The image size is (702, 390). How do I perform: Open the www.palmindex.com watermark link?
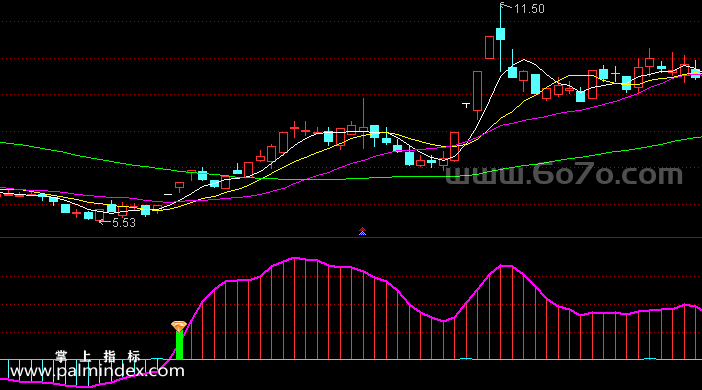[x=98, y=371]
